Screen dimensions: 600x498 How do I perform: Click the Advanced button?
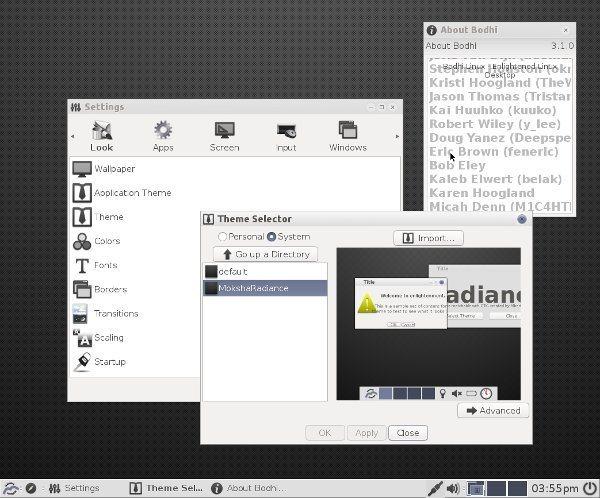click(493, 411)
